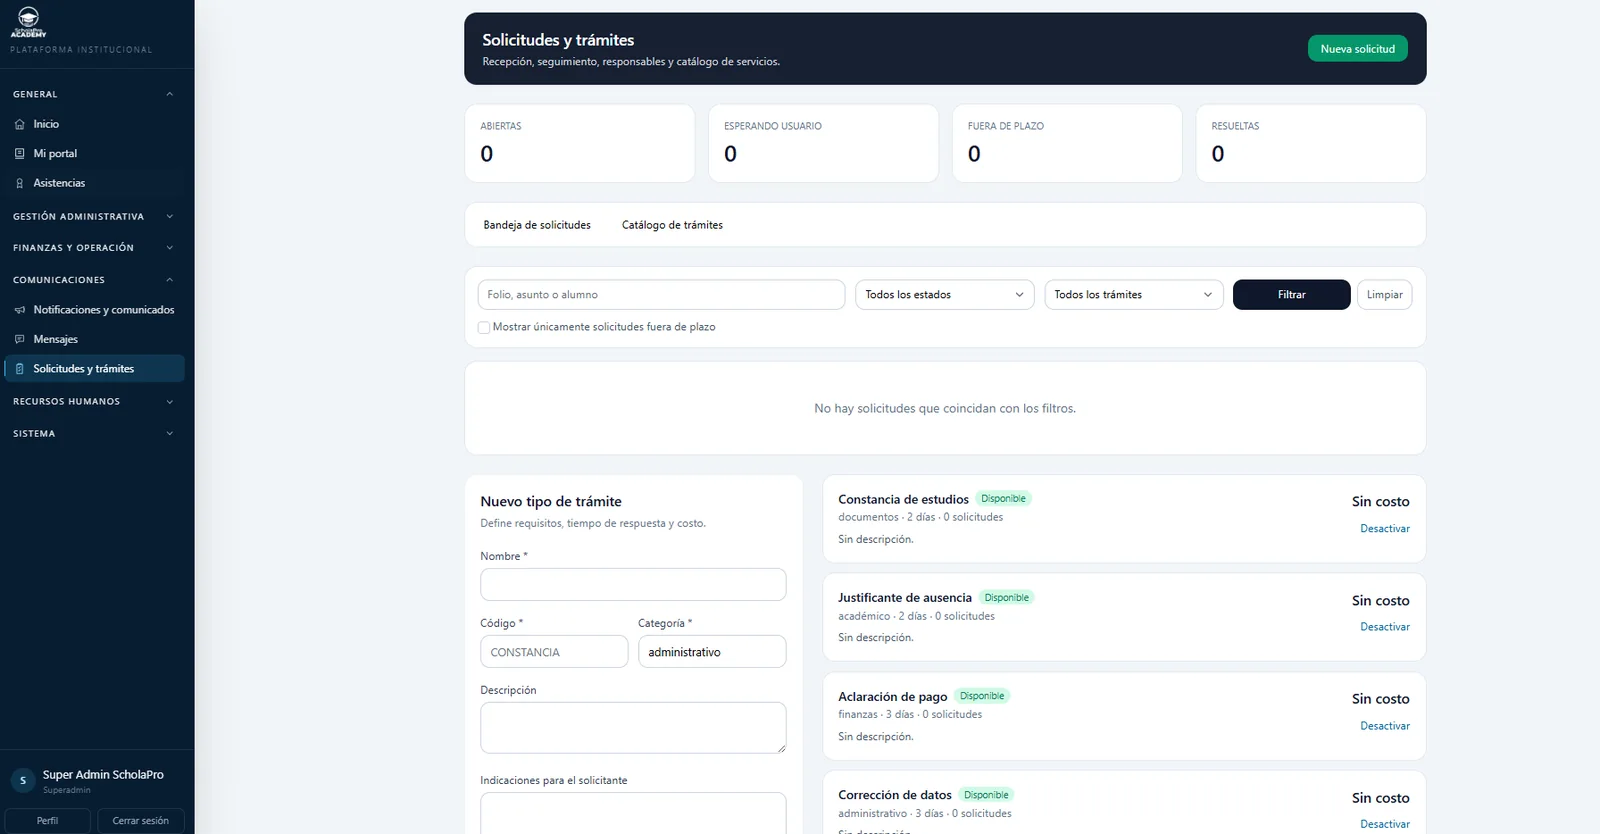Click the Mi portal icon
This screenshot has width=1600, height=834.
click(19, 154)
